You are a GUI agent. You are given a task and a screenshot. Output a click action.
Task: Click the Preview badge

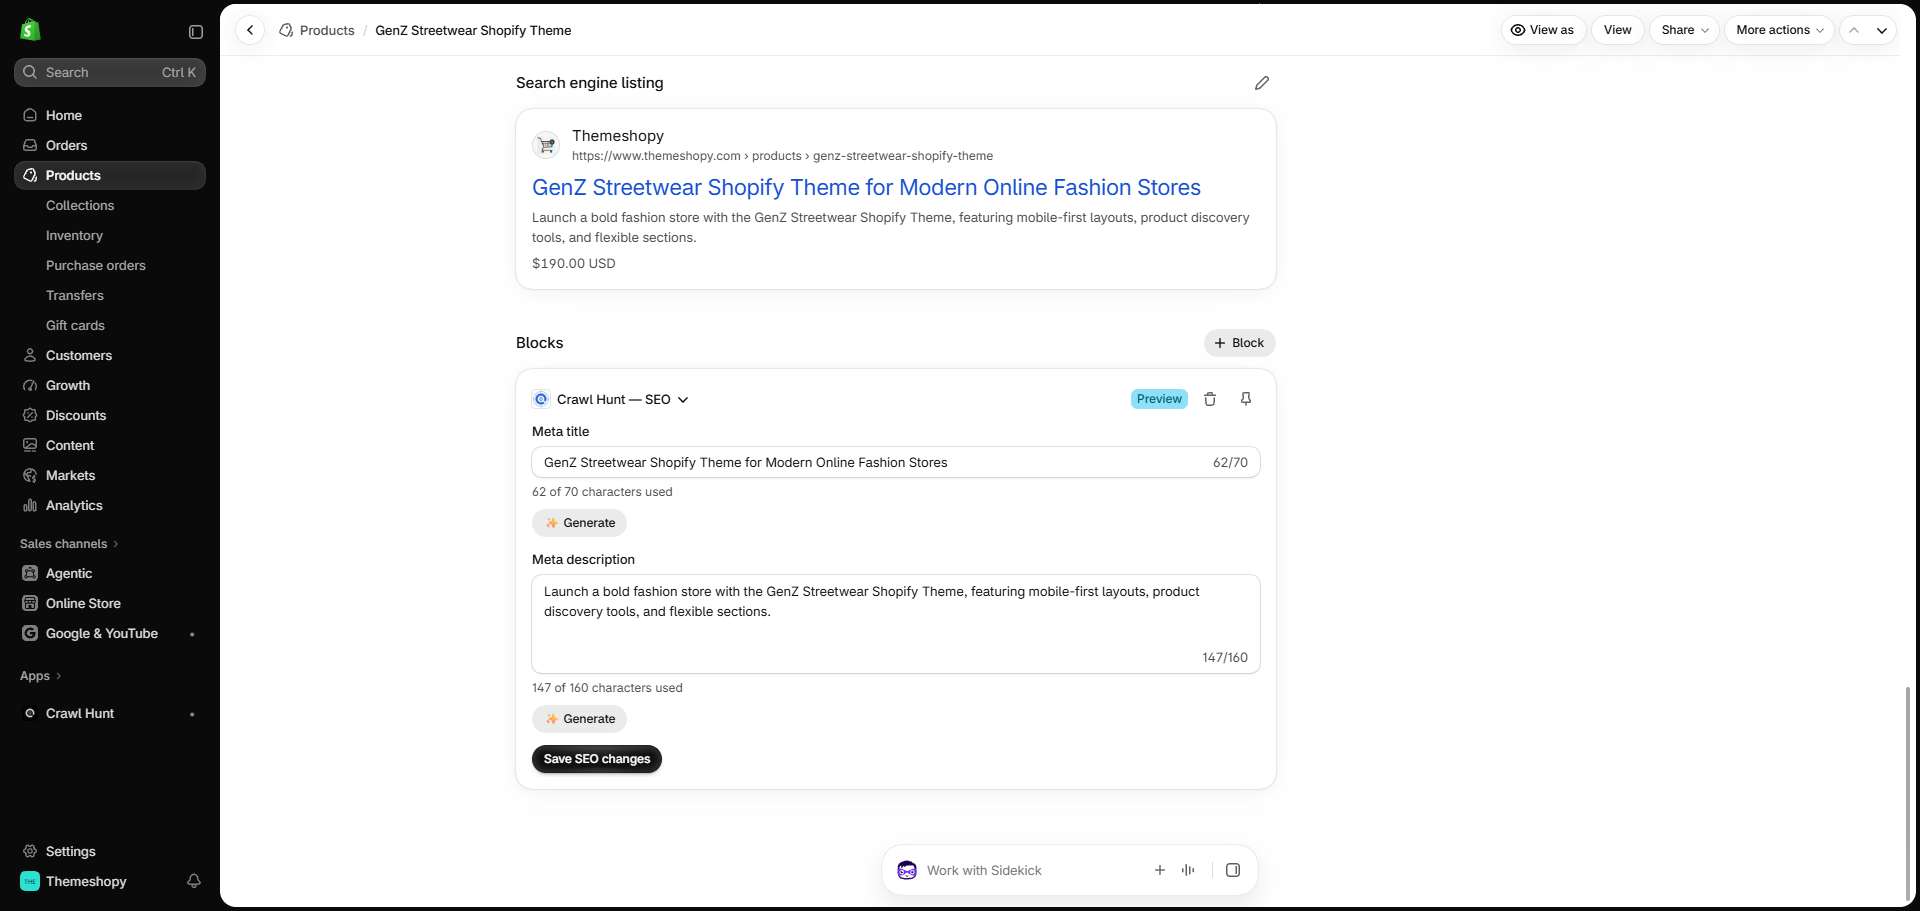[x=1159, y=399]
